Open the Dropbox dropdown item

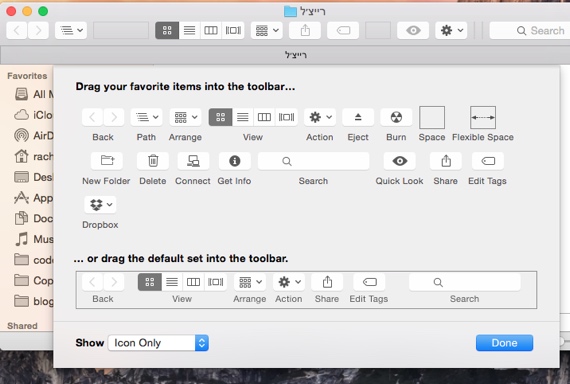click(x=100, y=205)
